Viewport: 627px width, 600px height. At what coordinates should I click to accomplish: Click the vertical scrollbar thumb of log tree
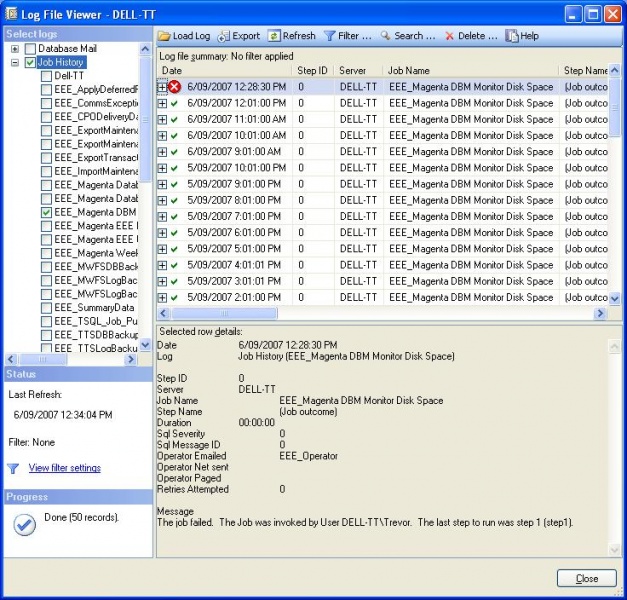click(x=146, y=120)
